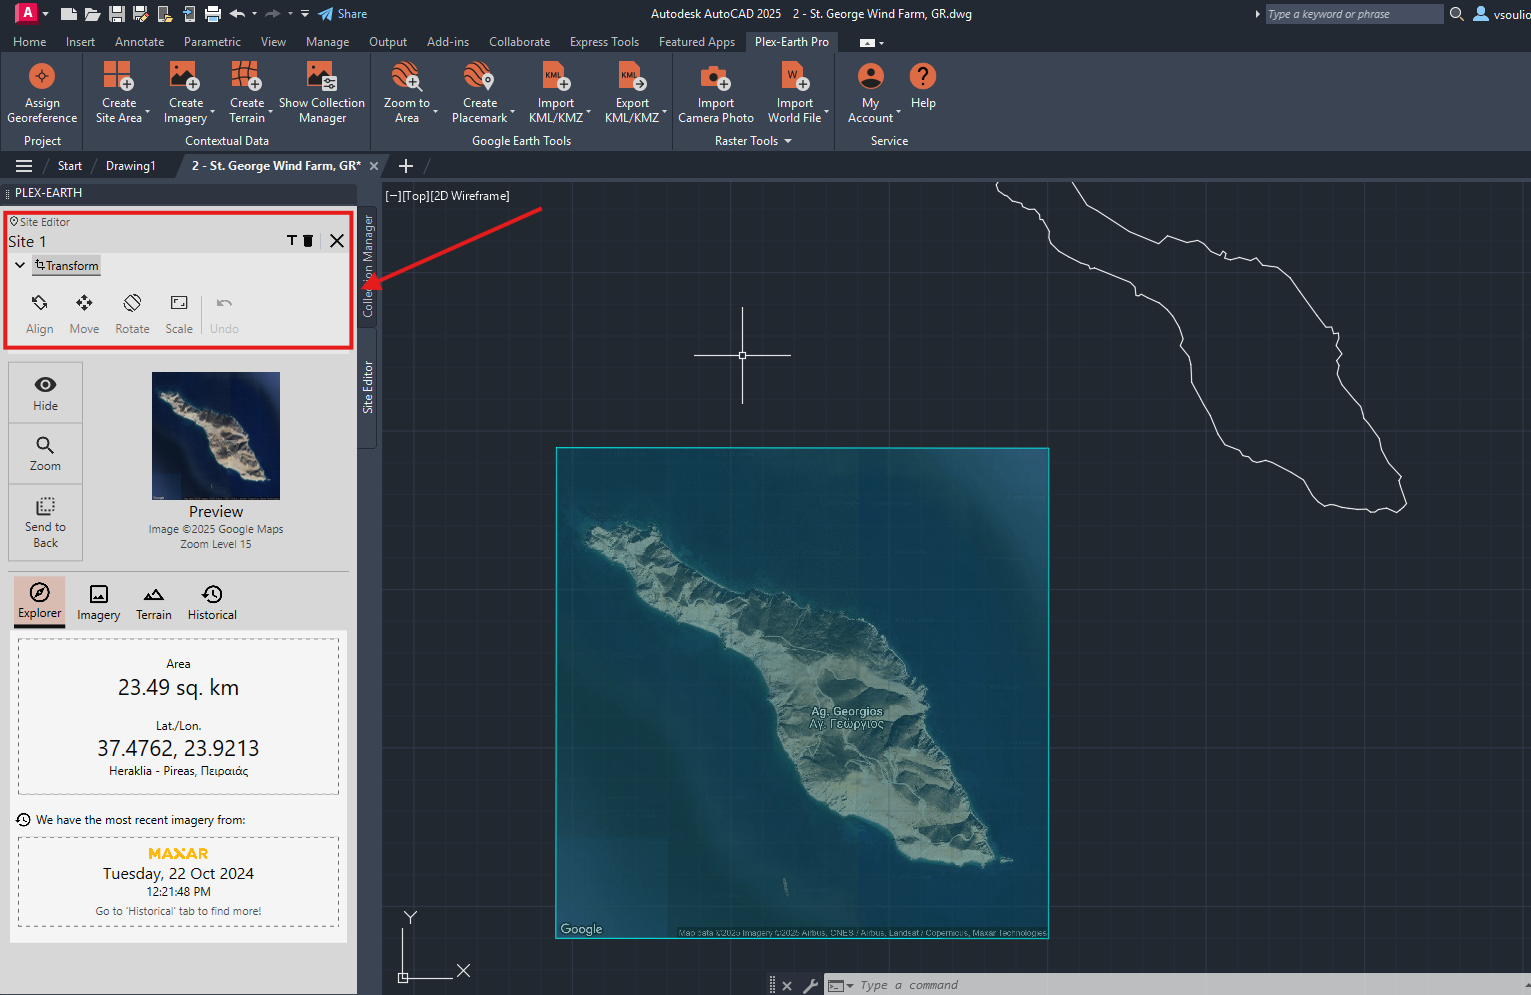Viewport: 1531px width, 995px height.
Task: Click Assign Georeference tool
Action: [x=42, y=93]
